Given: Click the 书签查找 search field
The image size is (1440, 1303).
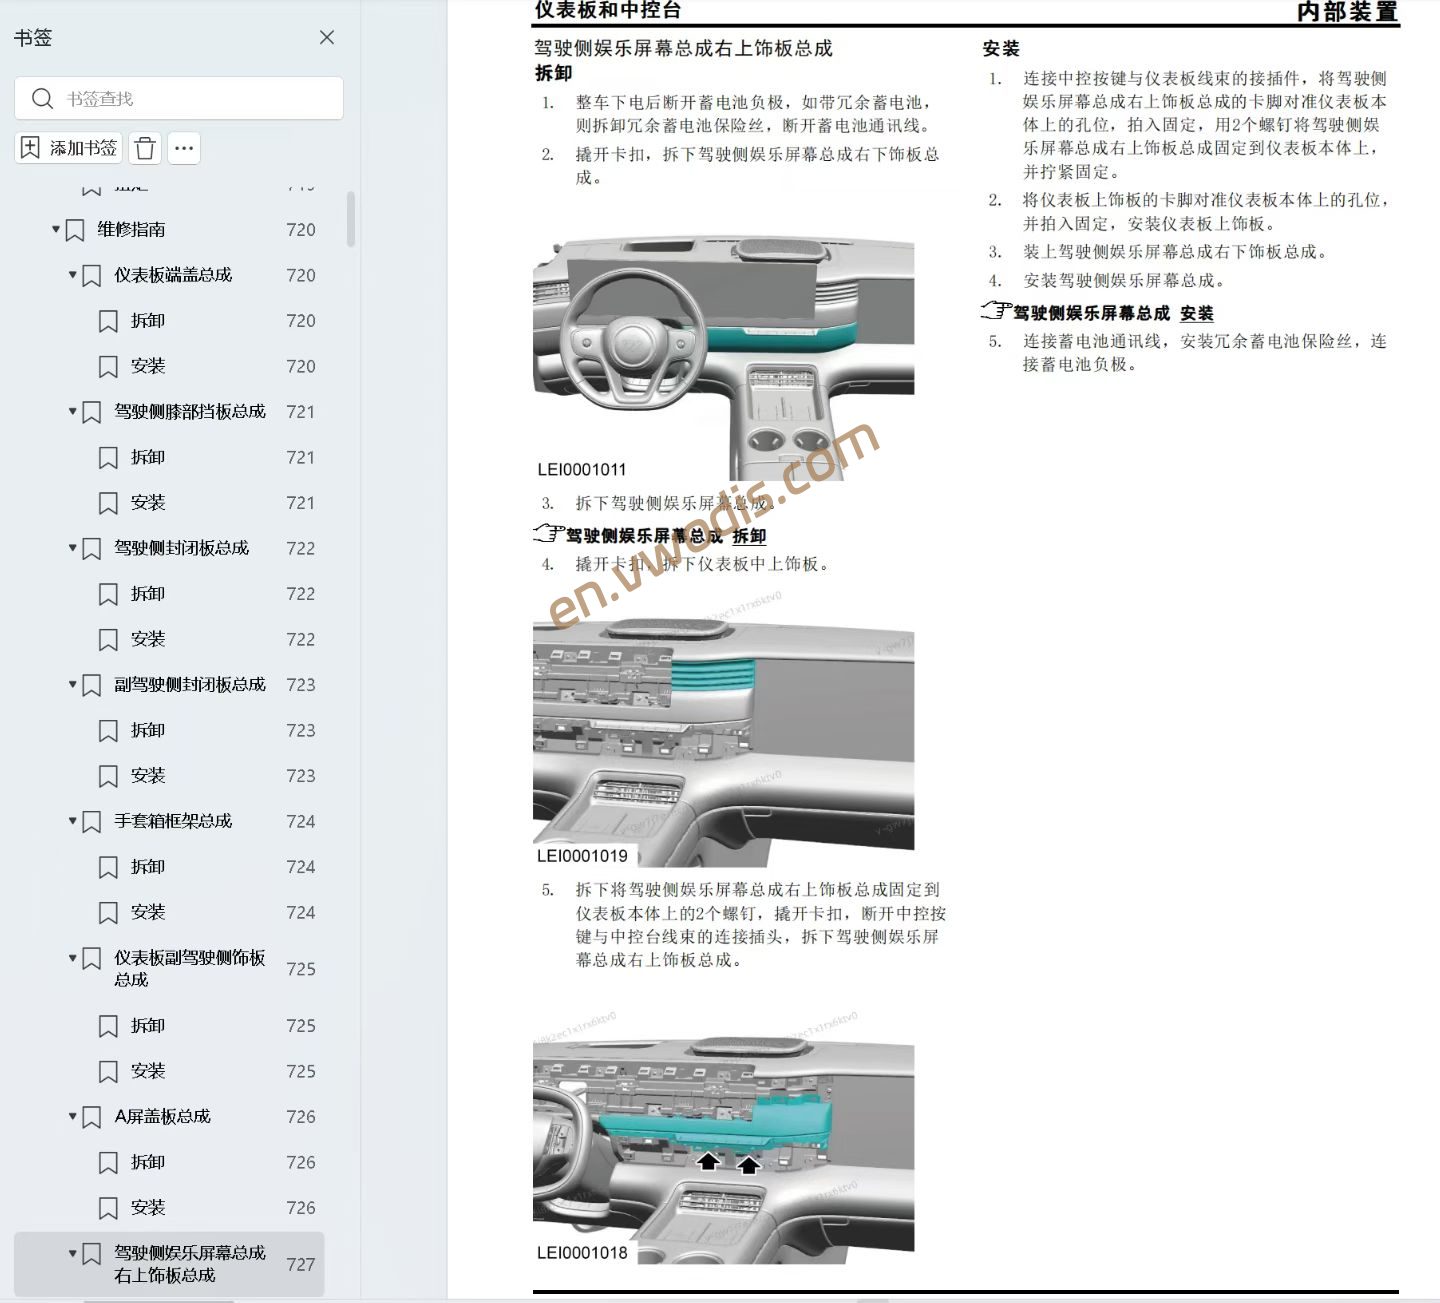Looking at the screenshot, I should [x=179, y=98].
